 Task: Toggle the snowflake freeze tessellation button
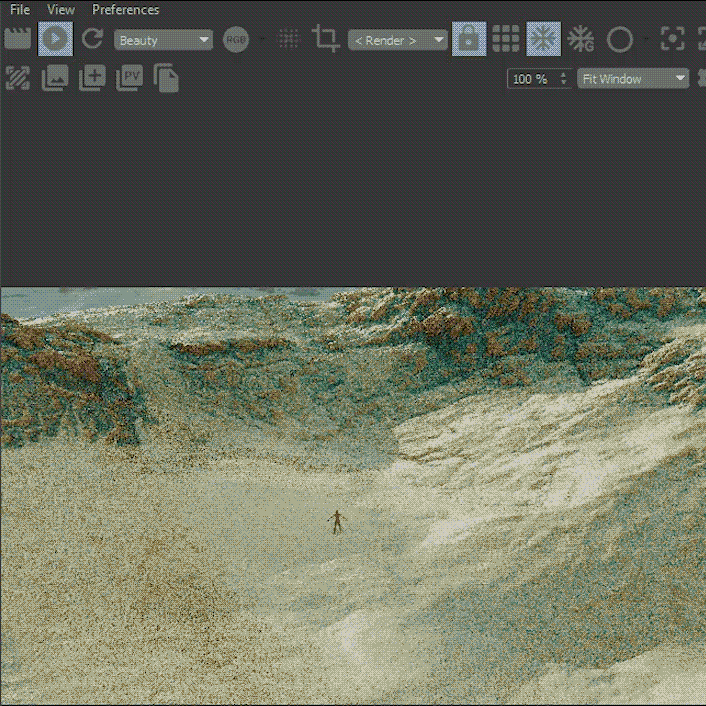tap(543, 39)
